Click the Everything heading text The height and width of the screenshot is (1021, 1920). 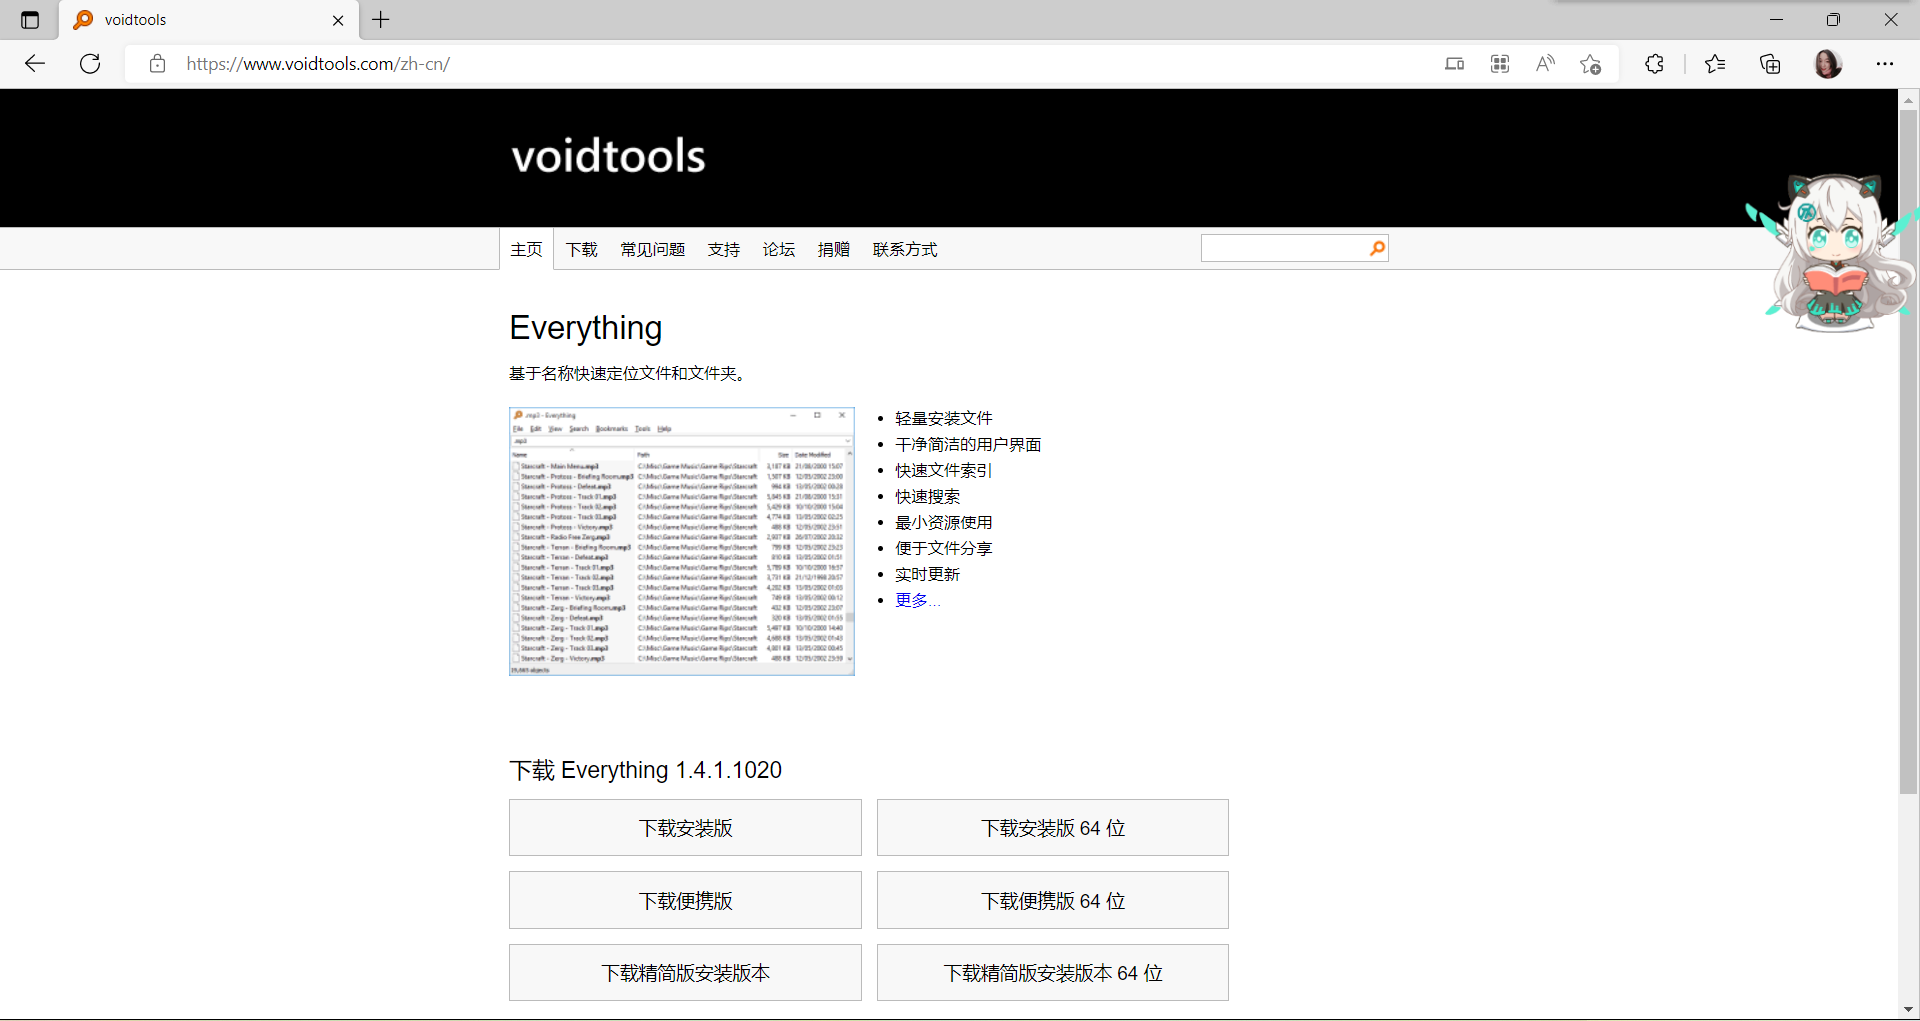(x=586, y=328)
